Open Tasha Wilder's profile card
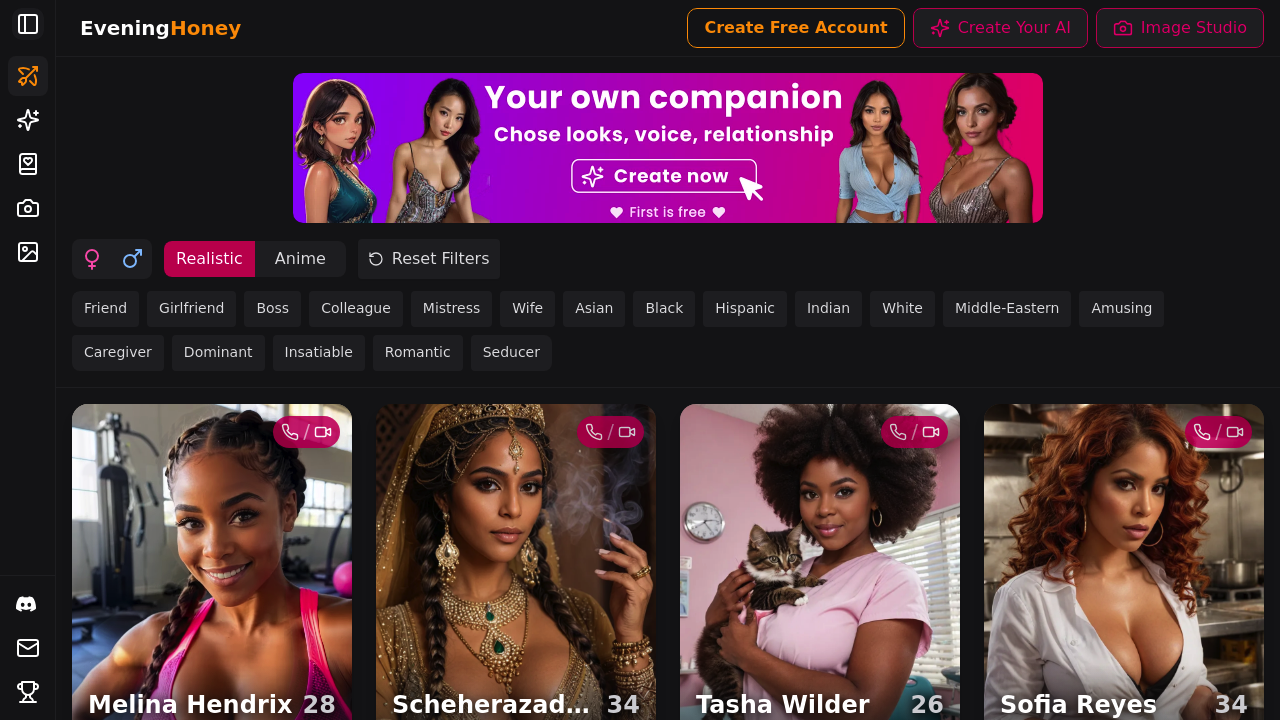Image resolution: width=1280 pixels, height=720 pixels. click(820, 562)
